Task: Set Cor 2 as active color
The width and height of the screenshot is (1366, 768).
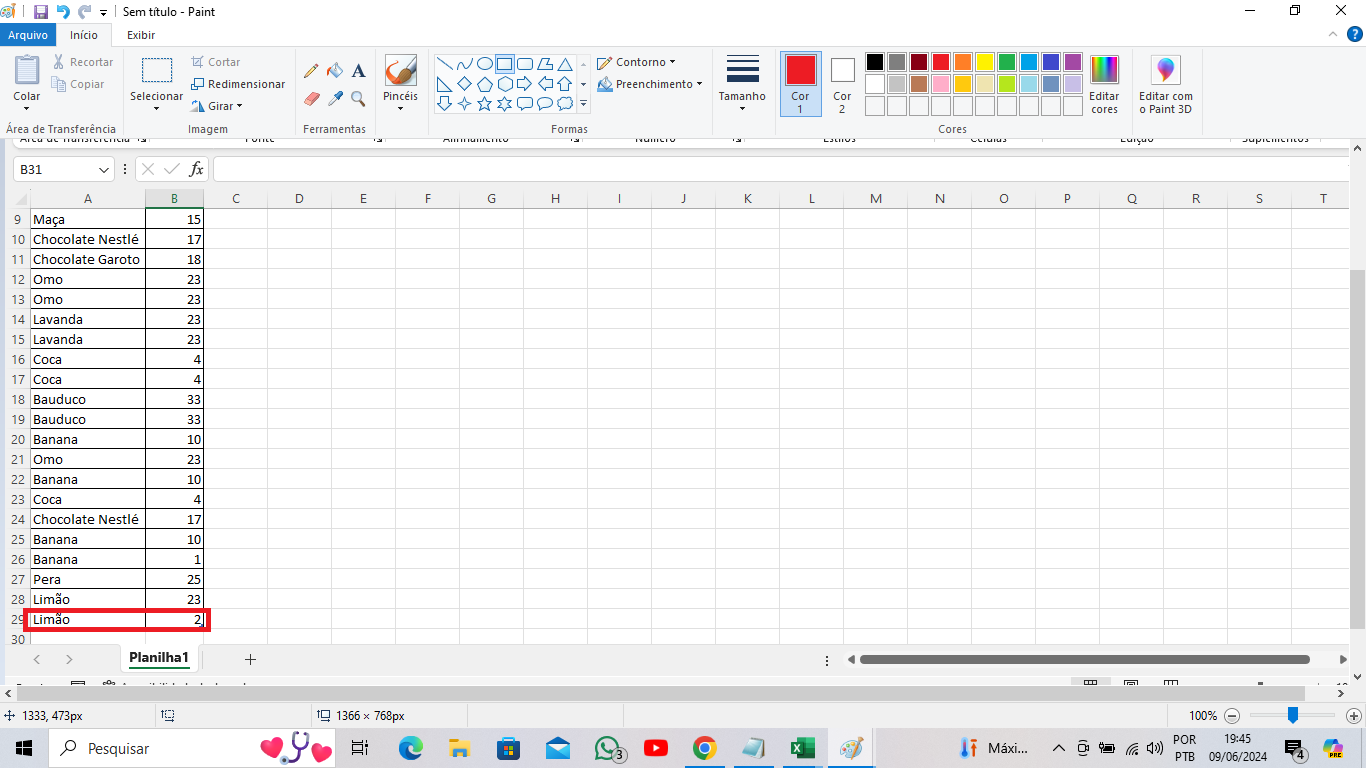Action: point(842,83)
